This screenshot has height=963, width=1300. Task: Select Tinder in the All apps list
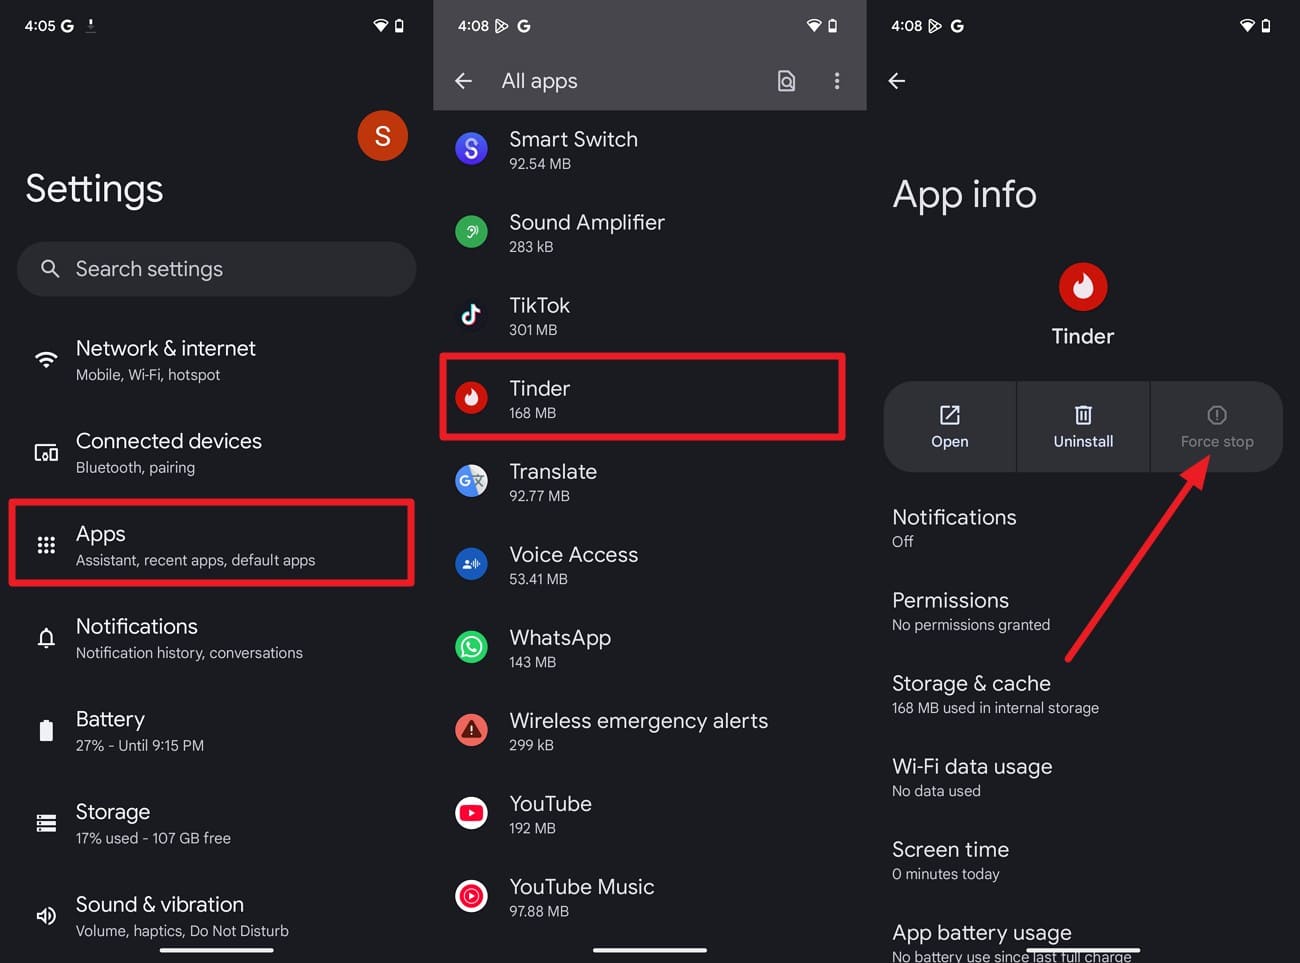[x=642, y=397]
